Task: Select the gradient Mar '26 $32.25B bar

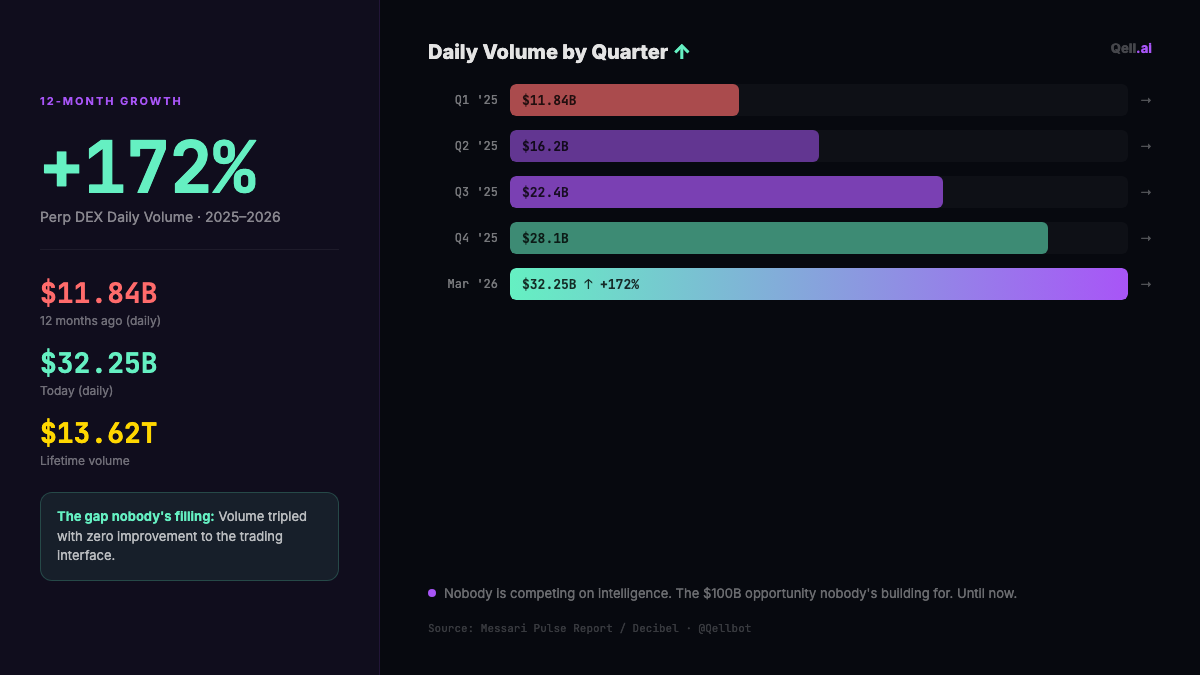Action: 818,284
